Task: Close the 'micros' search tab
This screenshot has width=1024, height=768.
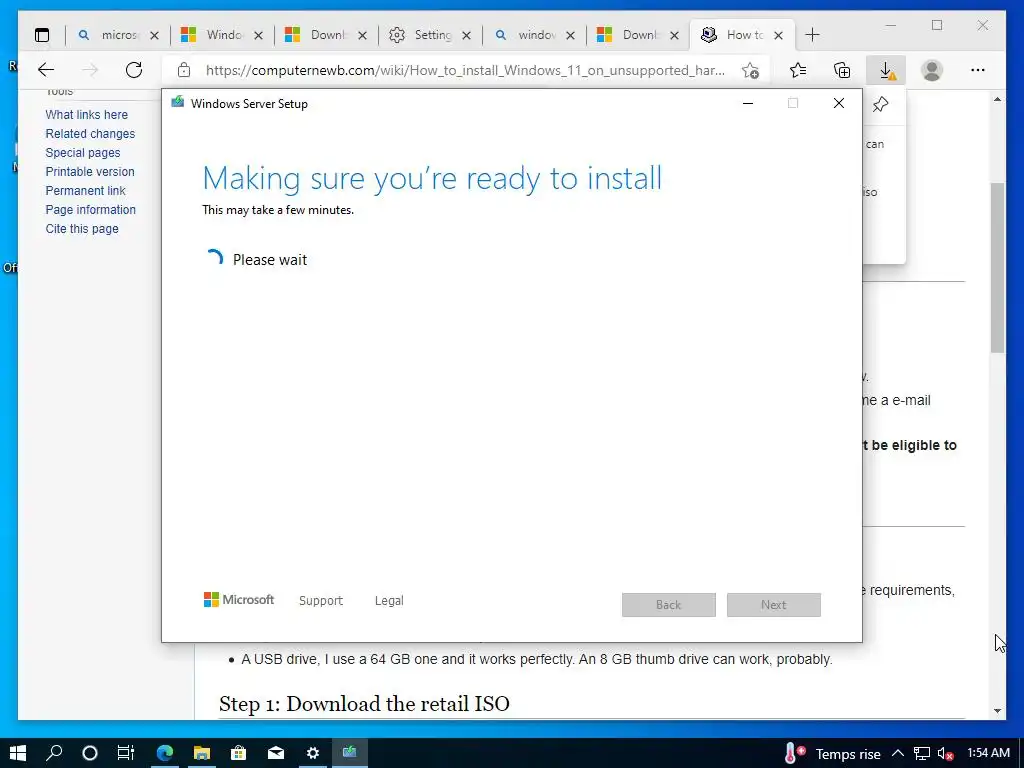Action: tap(154, 35)
